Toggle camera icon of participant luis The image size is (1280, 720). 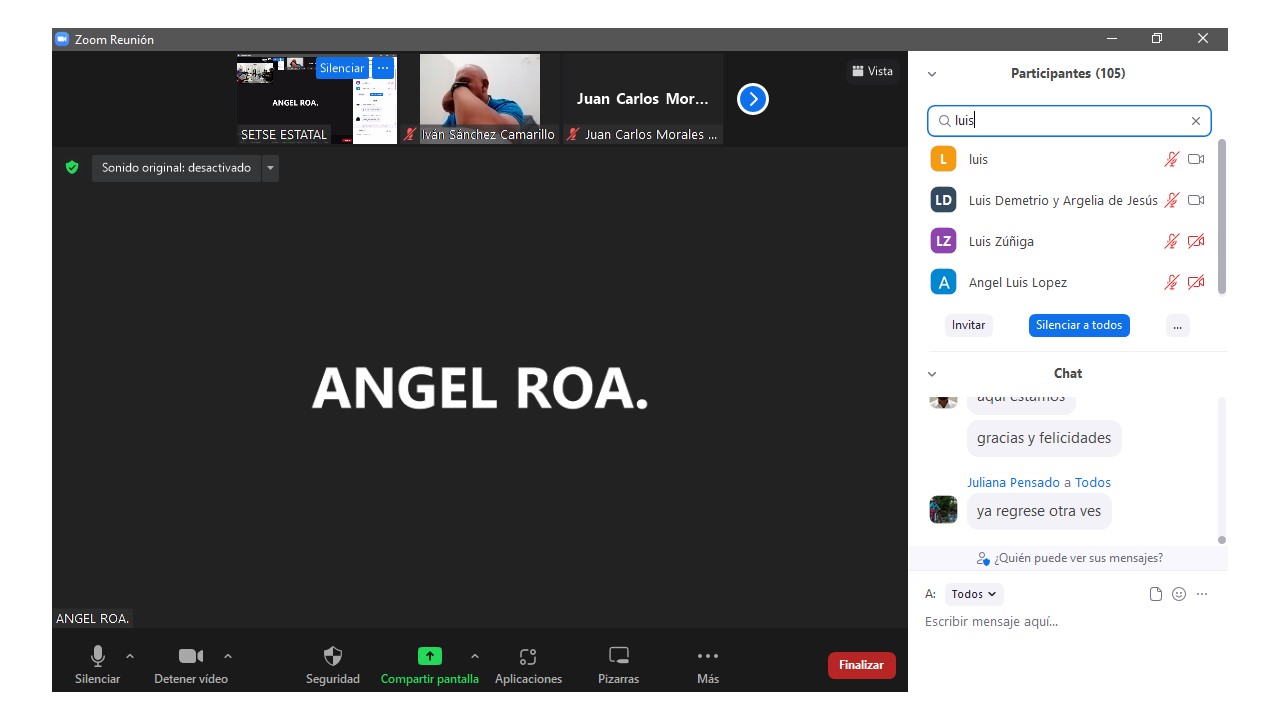[1195, 159]
